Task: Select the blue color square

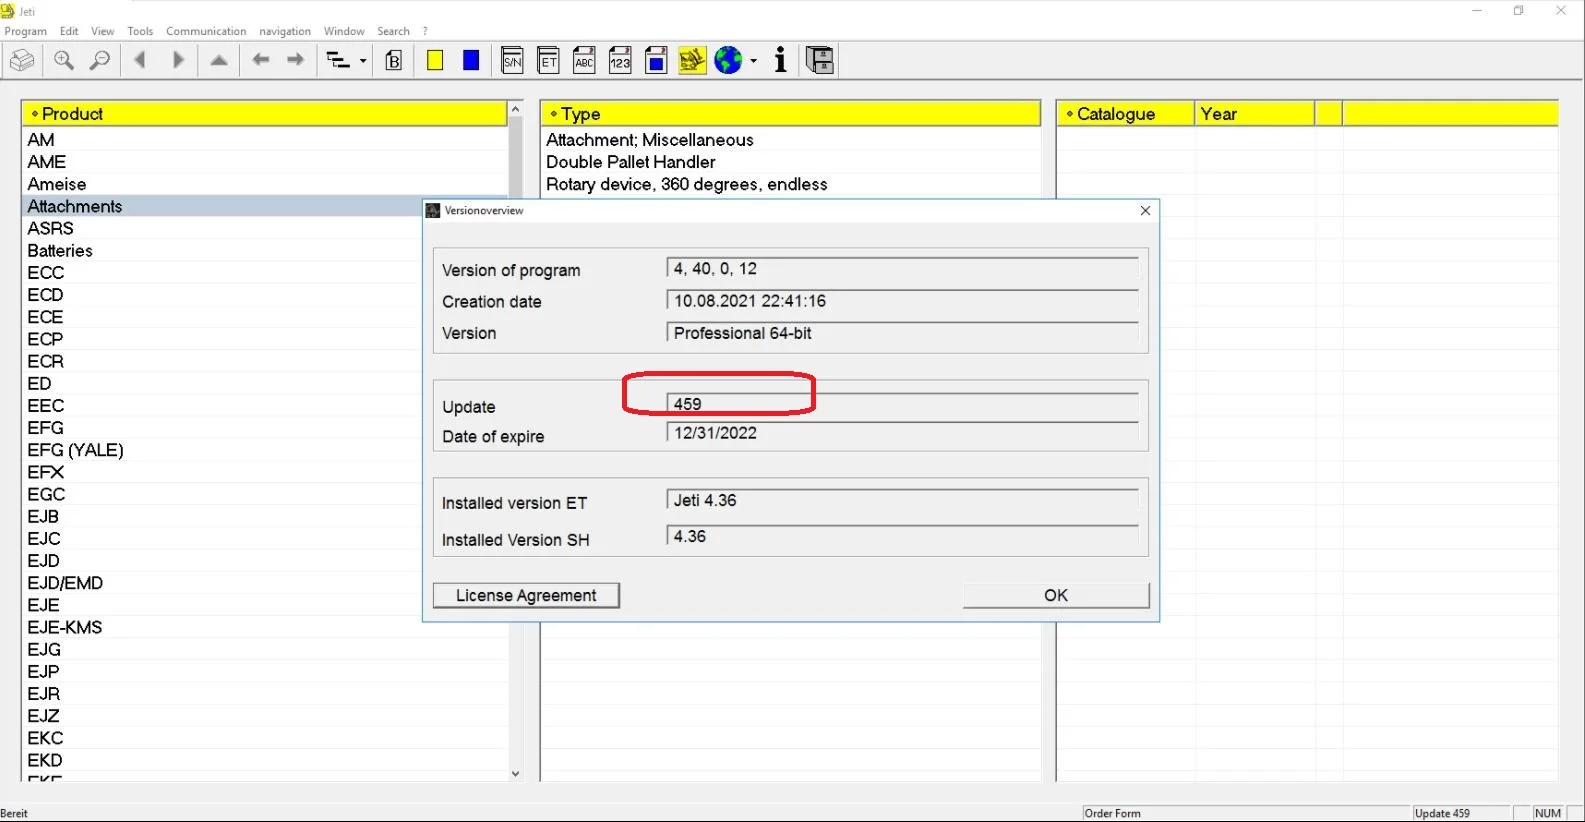Action: [471, 61]
